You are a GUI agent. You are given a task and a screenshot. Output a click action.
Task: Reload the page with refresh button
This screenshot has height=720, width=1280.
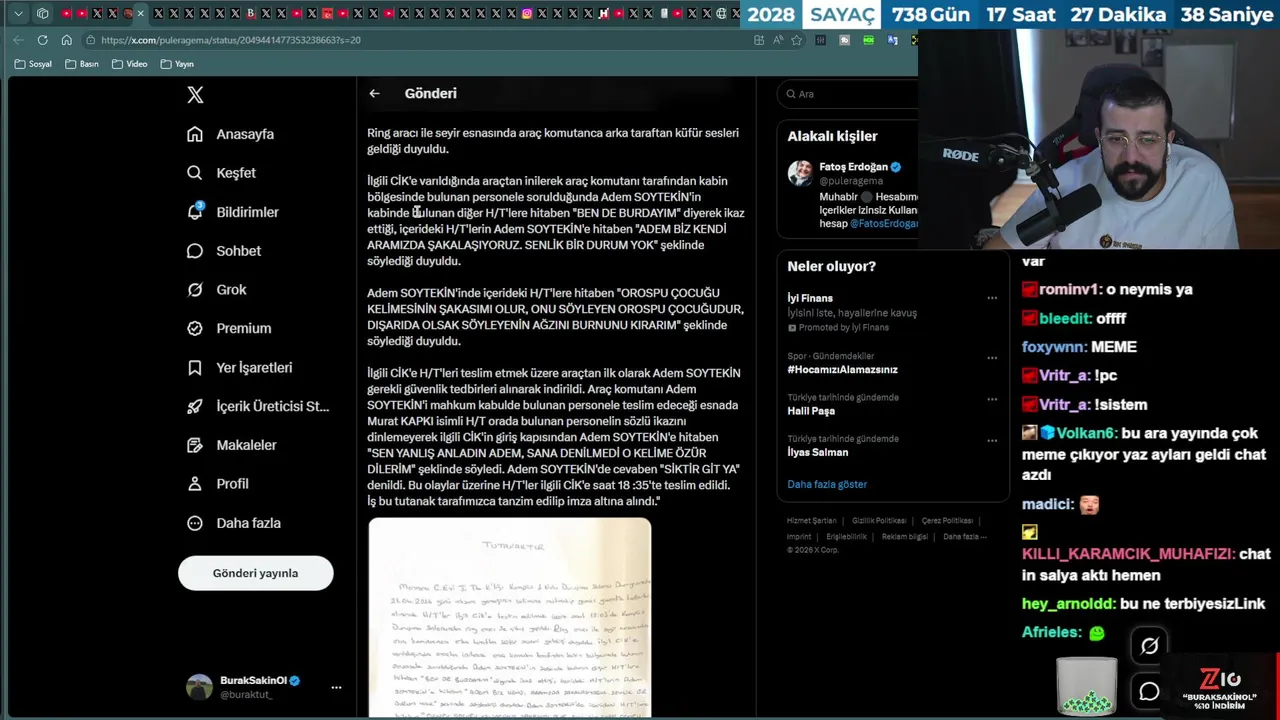42,40
